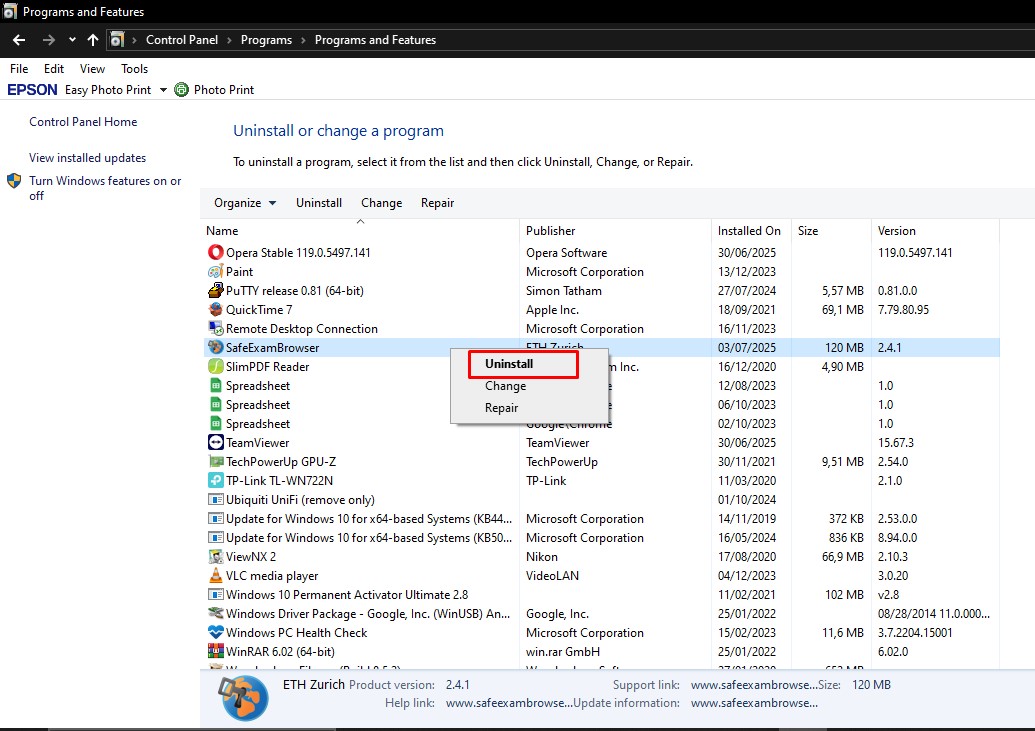This screenshot has height=731, width=1035.
Task: Click the TeamViewer program icon
Action: click(x=215, y=442)
